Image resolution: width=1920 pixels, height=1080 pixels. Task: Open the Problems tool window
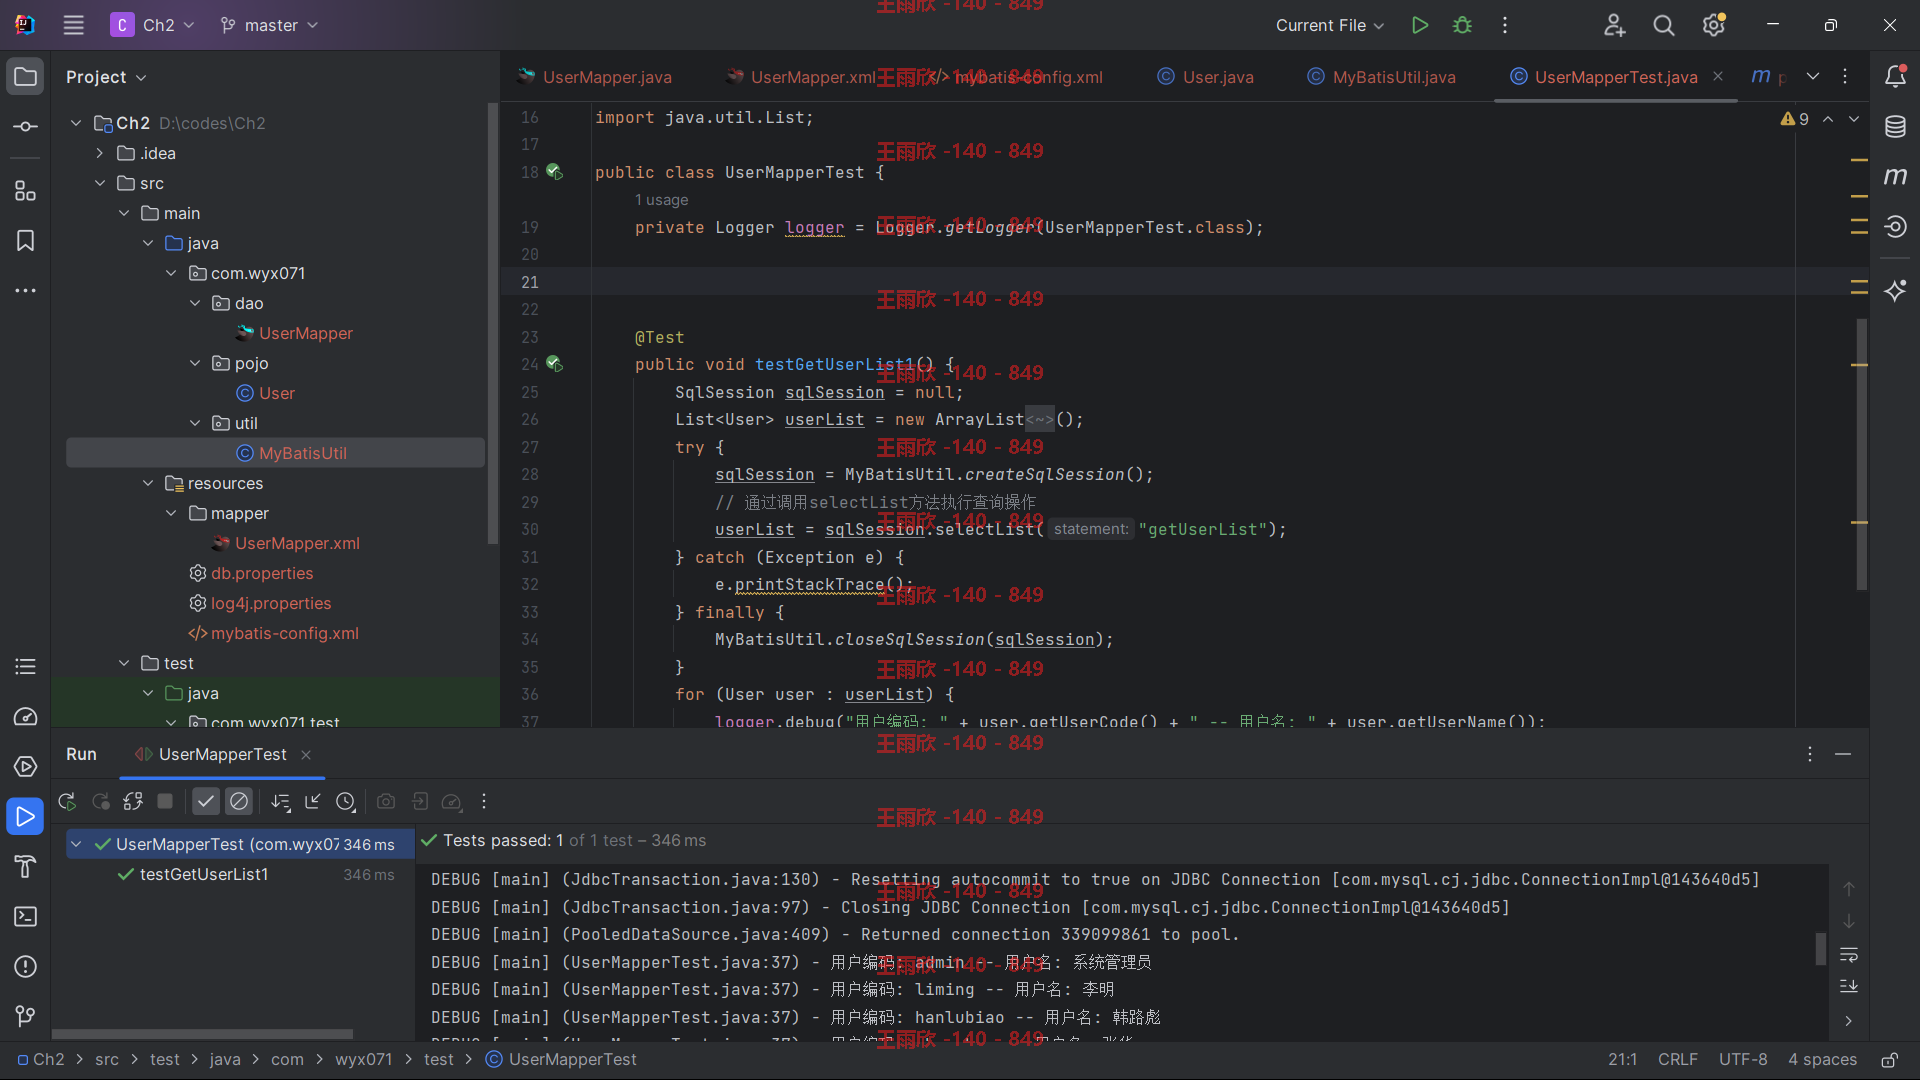[x=26, y=966]
